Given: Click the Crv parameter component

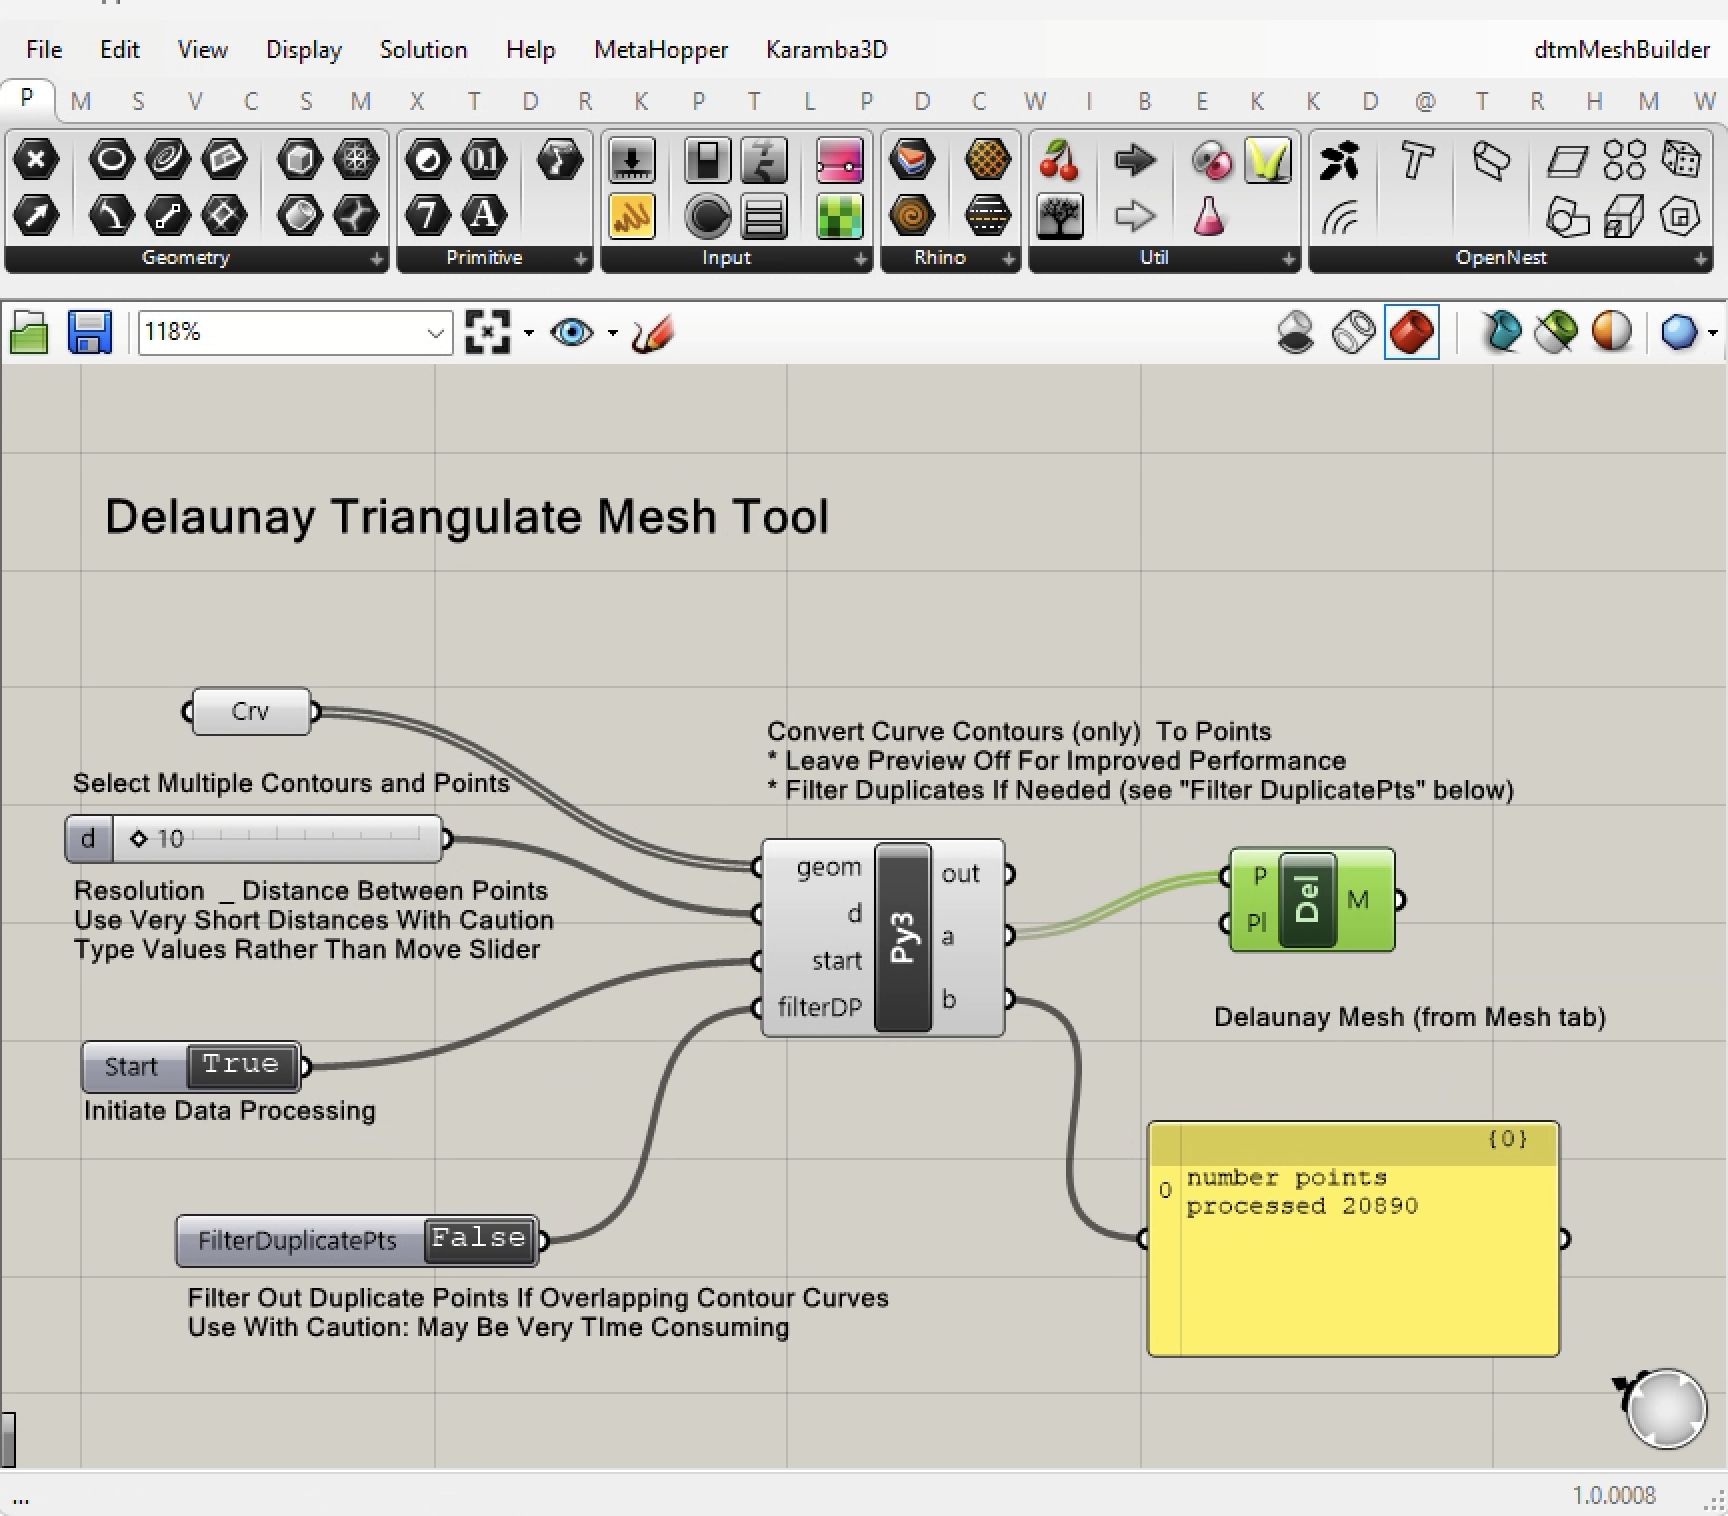Looking at the screenshot, I should [x=250, y=711].
